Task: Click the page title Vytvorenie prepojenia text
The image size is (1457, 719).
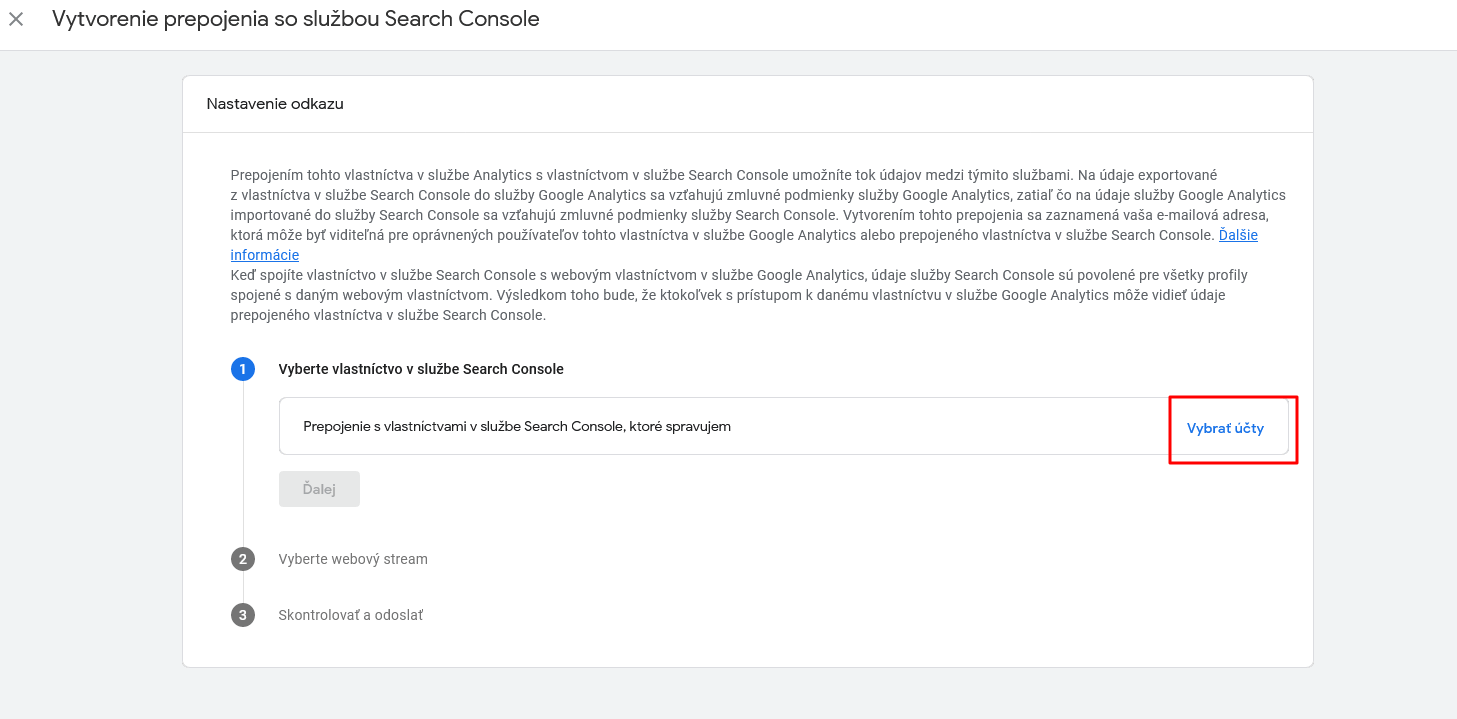Action: tap(296, 18)
